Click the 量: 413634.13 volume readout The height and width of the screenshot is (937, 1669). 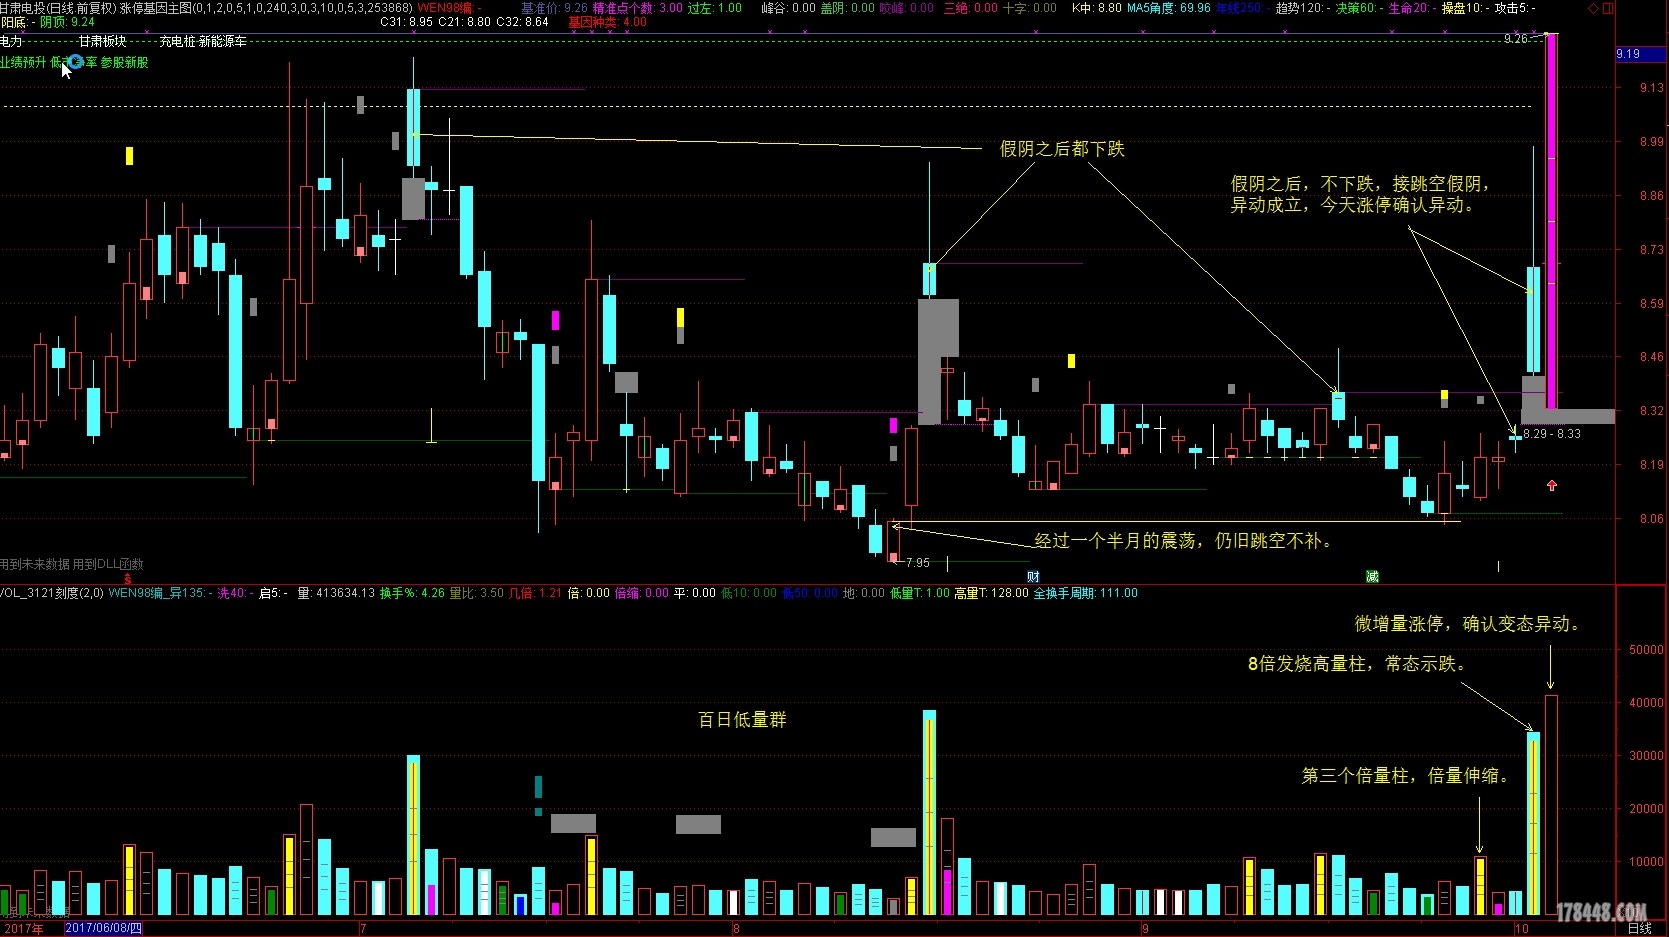pyautogui.click(x=336, y=593)
